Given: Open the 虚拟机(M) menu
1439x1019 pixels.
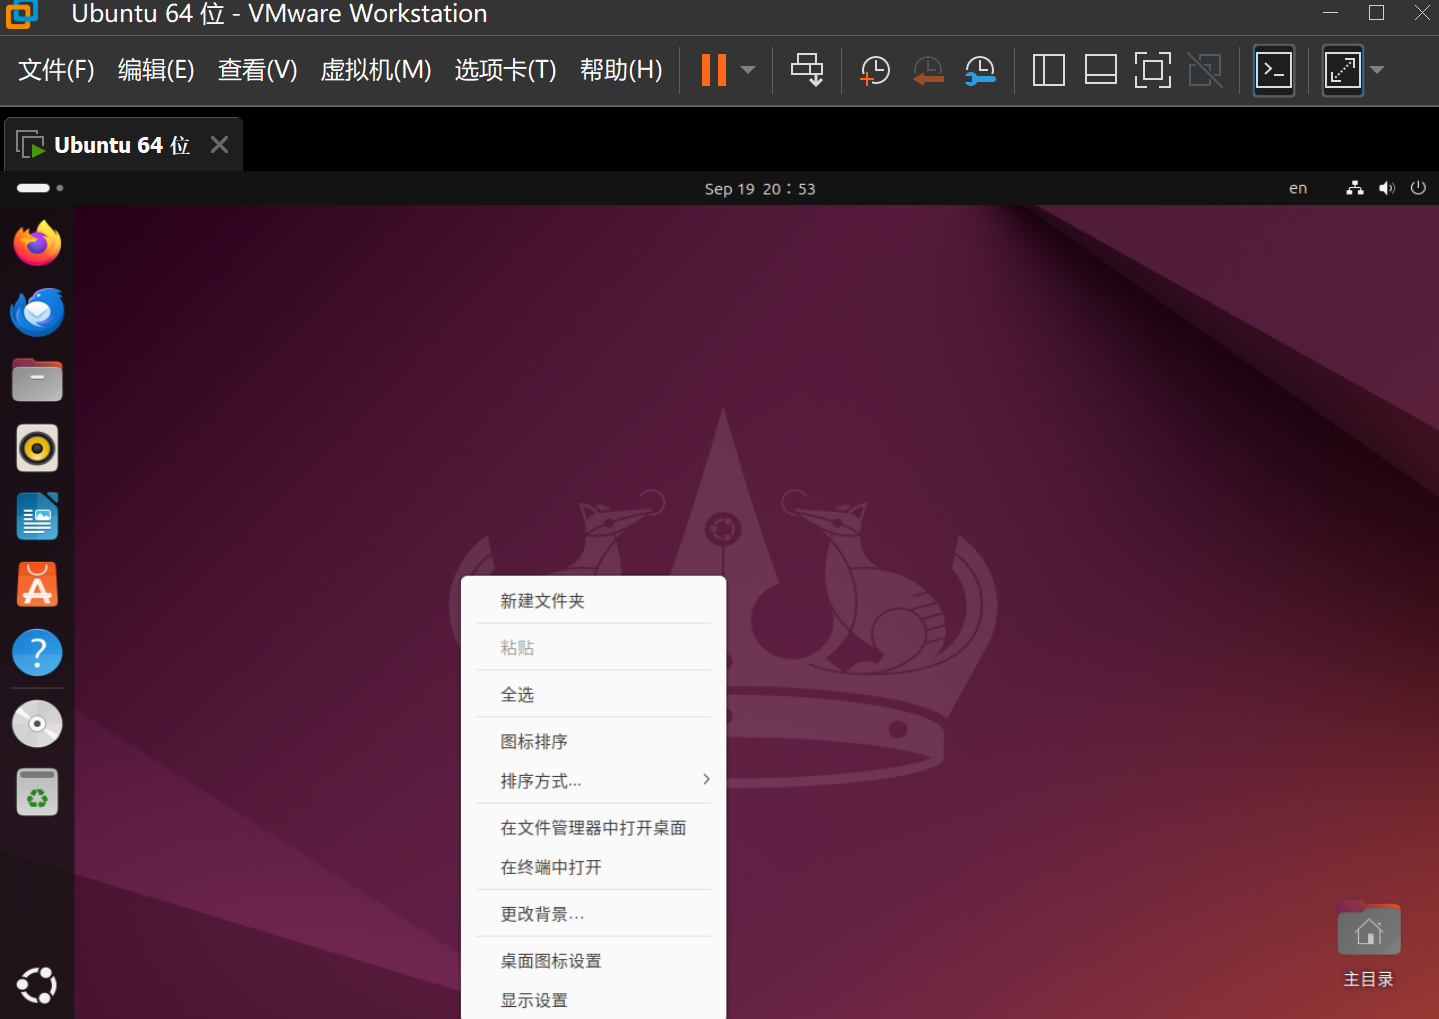Looking at the screenshot, I should [375, 70].
